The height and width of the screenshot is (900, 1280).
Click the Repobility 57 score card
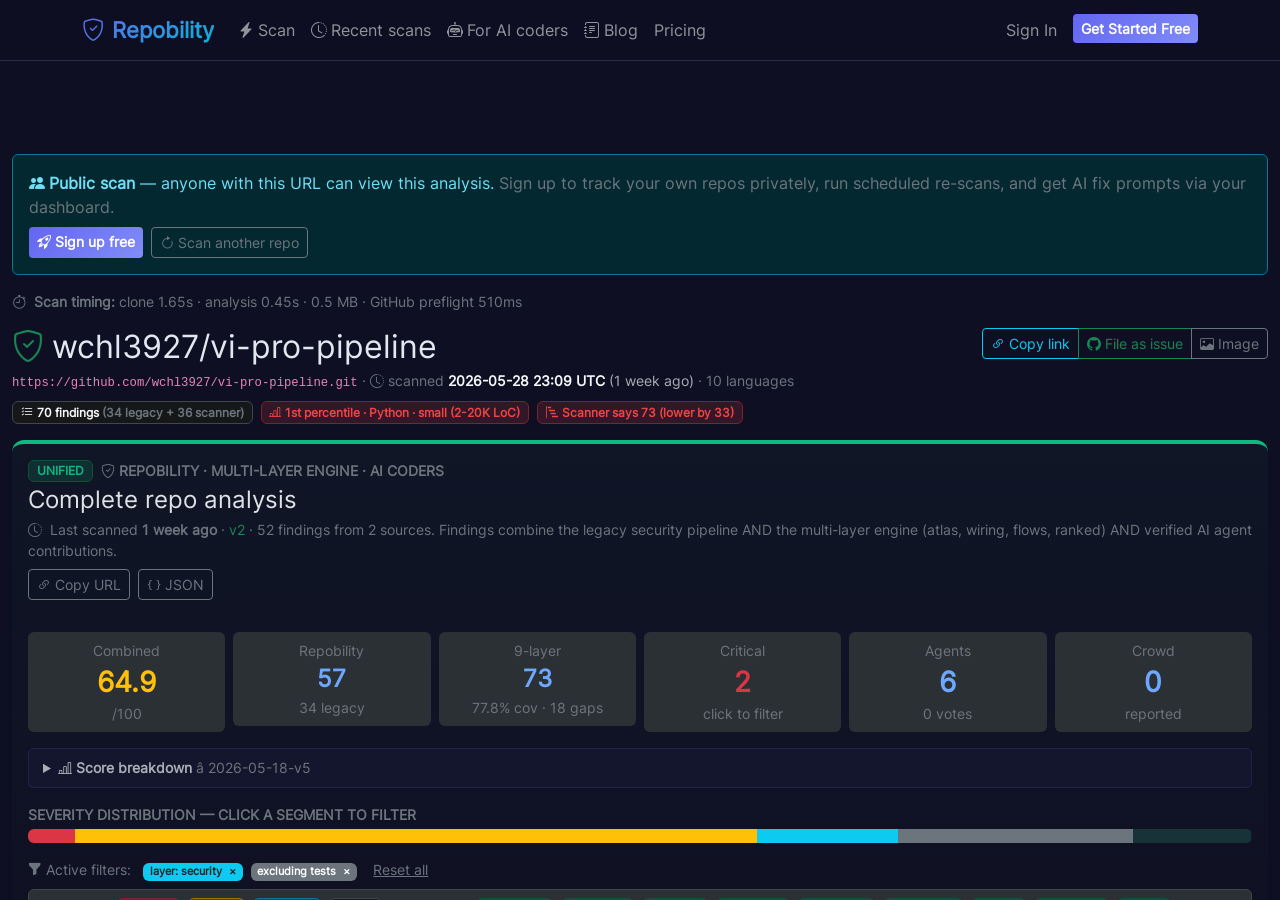pyautogui.click(x=332, y=679)
